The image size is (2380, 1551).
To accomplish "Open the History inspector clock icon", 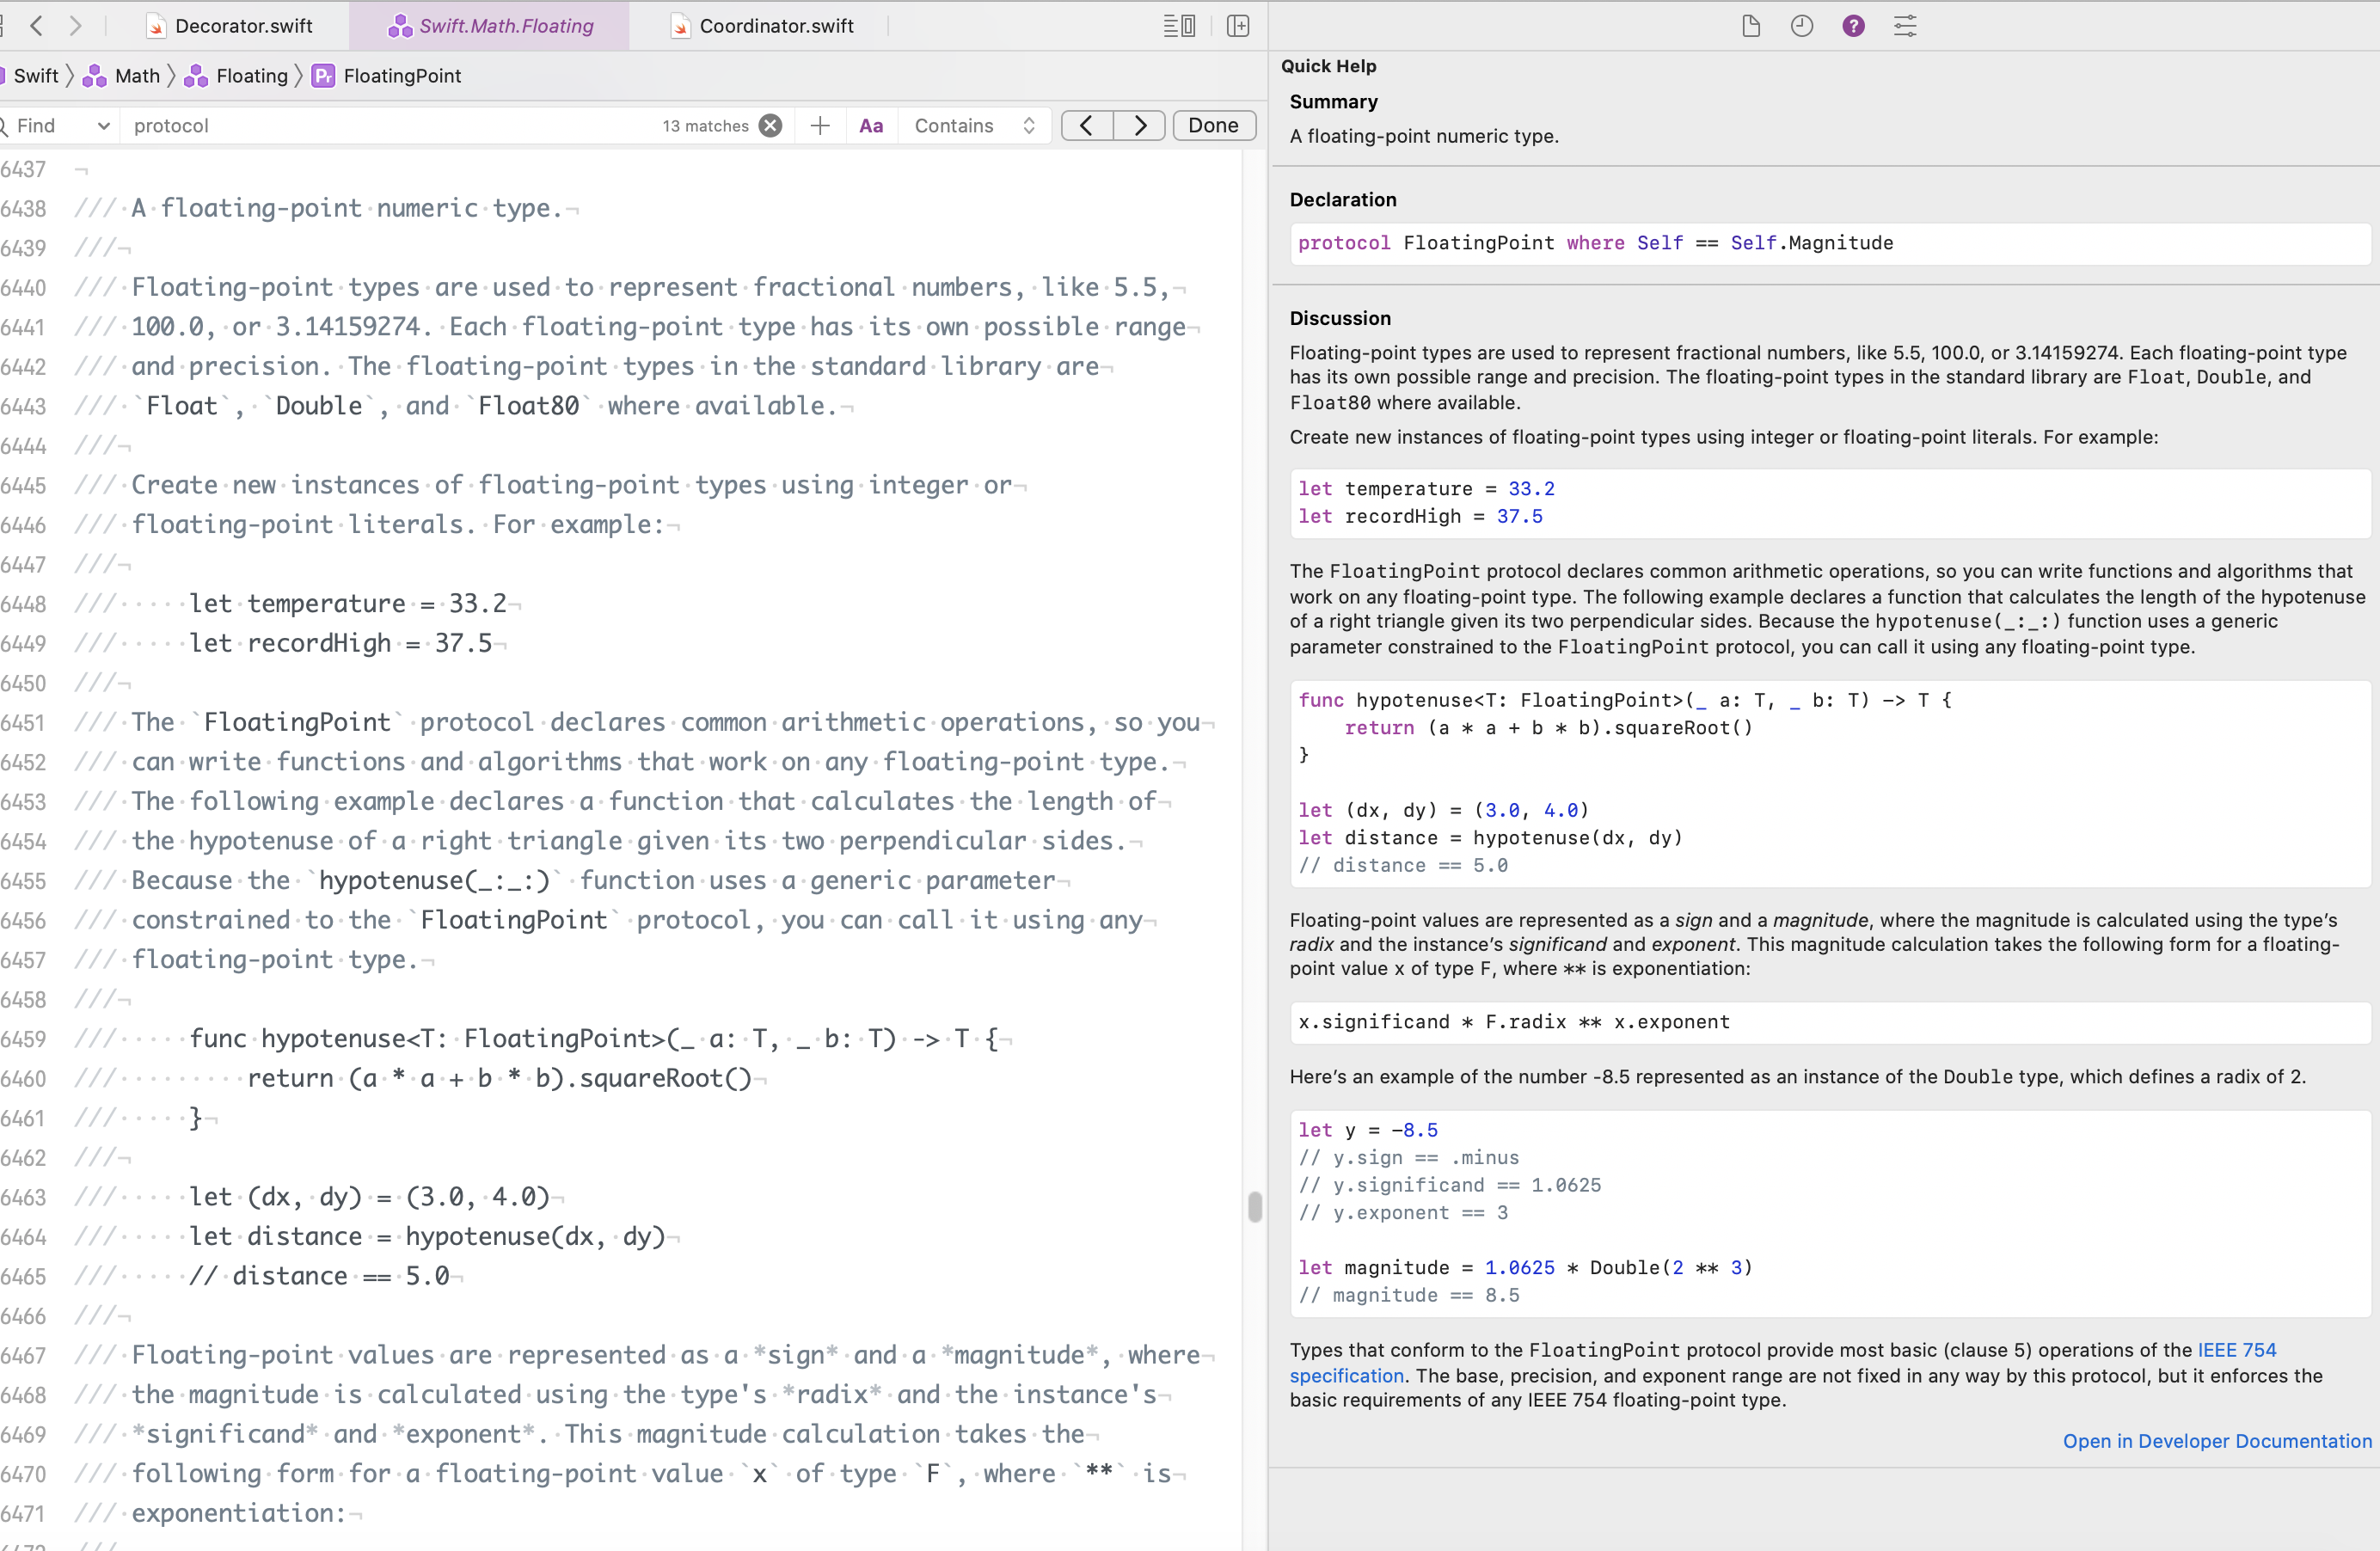I will [1801, 26].
